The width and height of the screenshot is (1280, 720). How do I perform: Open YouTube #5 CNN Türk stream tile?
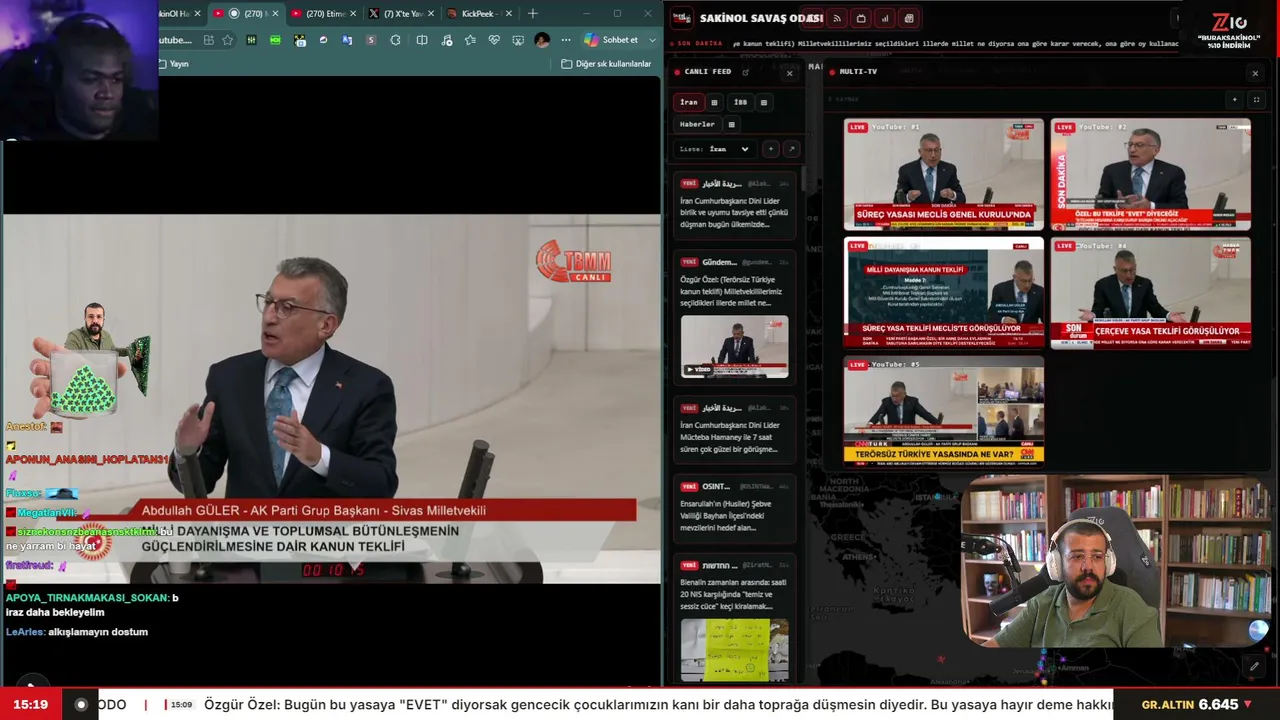(x=943, y=412)
